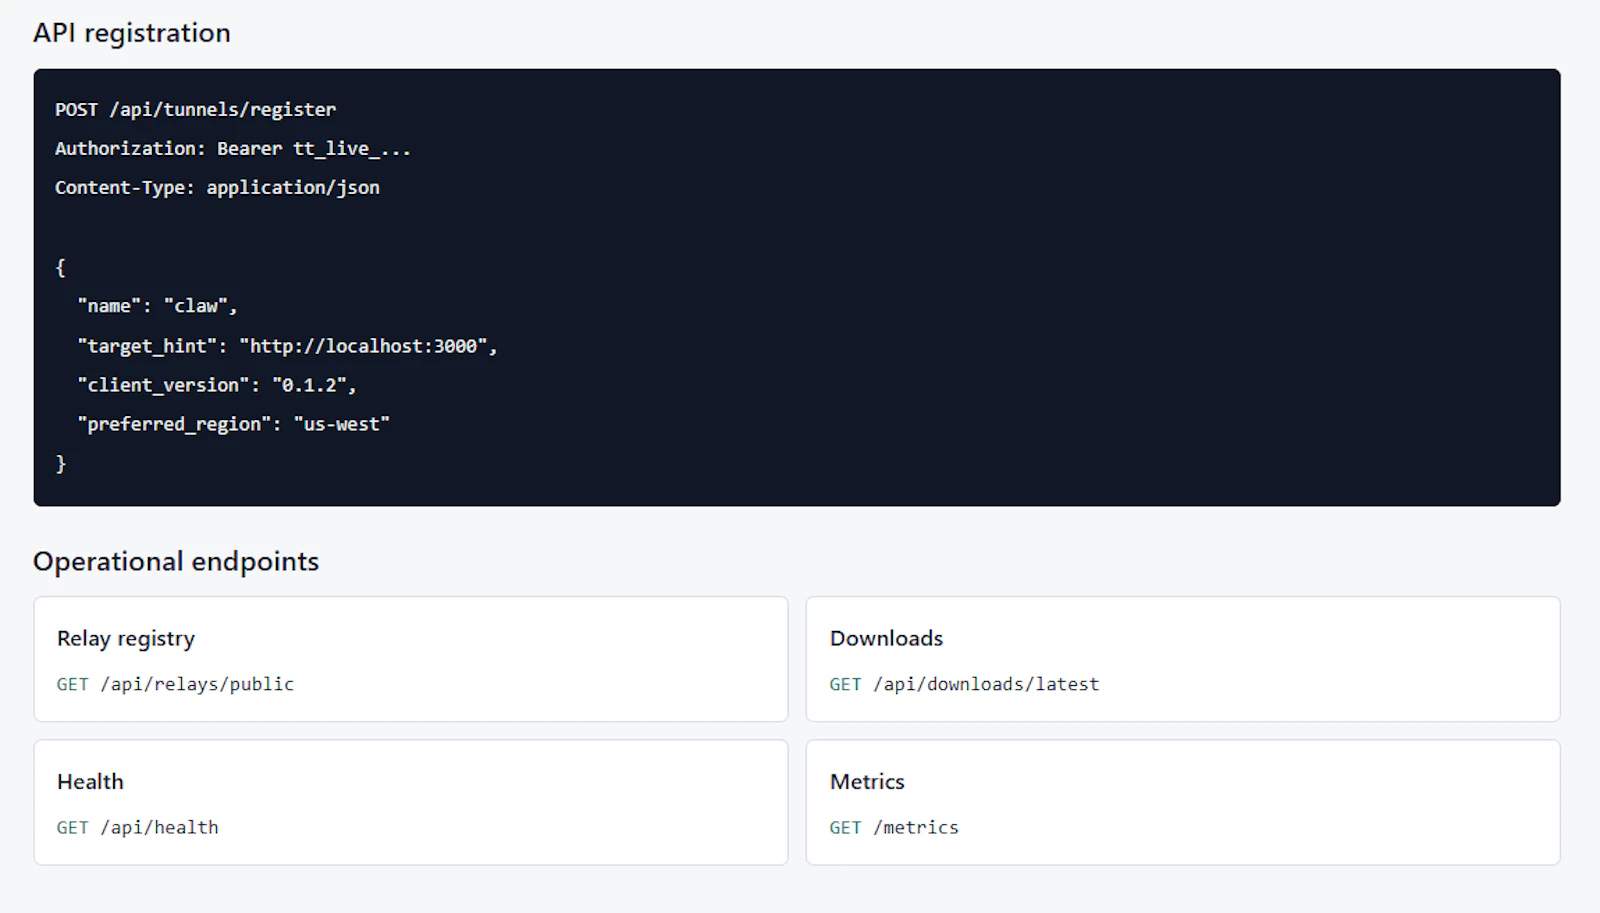Viewport: 1600px width, 913px height.
Task: Open the Metrics card title
Action: (x=867, y=781)
